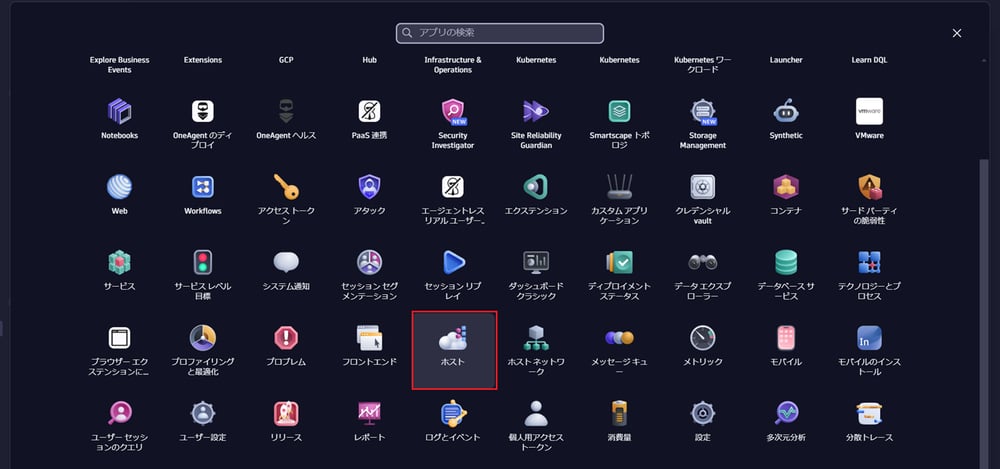Image resolution: width=1000 pixels, height=469 pixels.
Task: Open the サービス app
Action: pyautogui.click(x=119, y=272)
